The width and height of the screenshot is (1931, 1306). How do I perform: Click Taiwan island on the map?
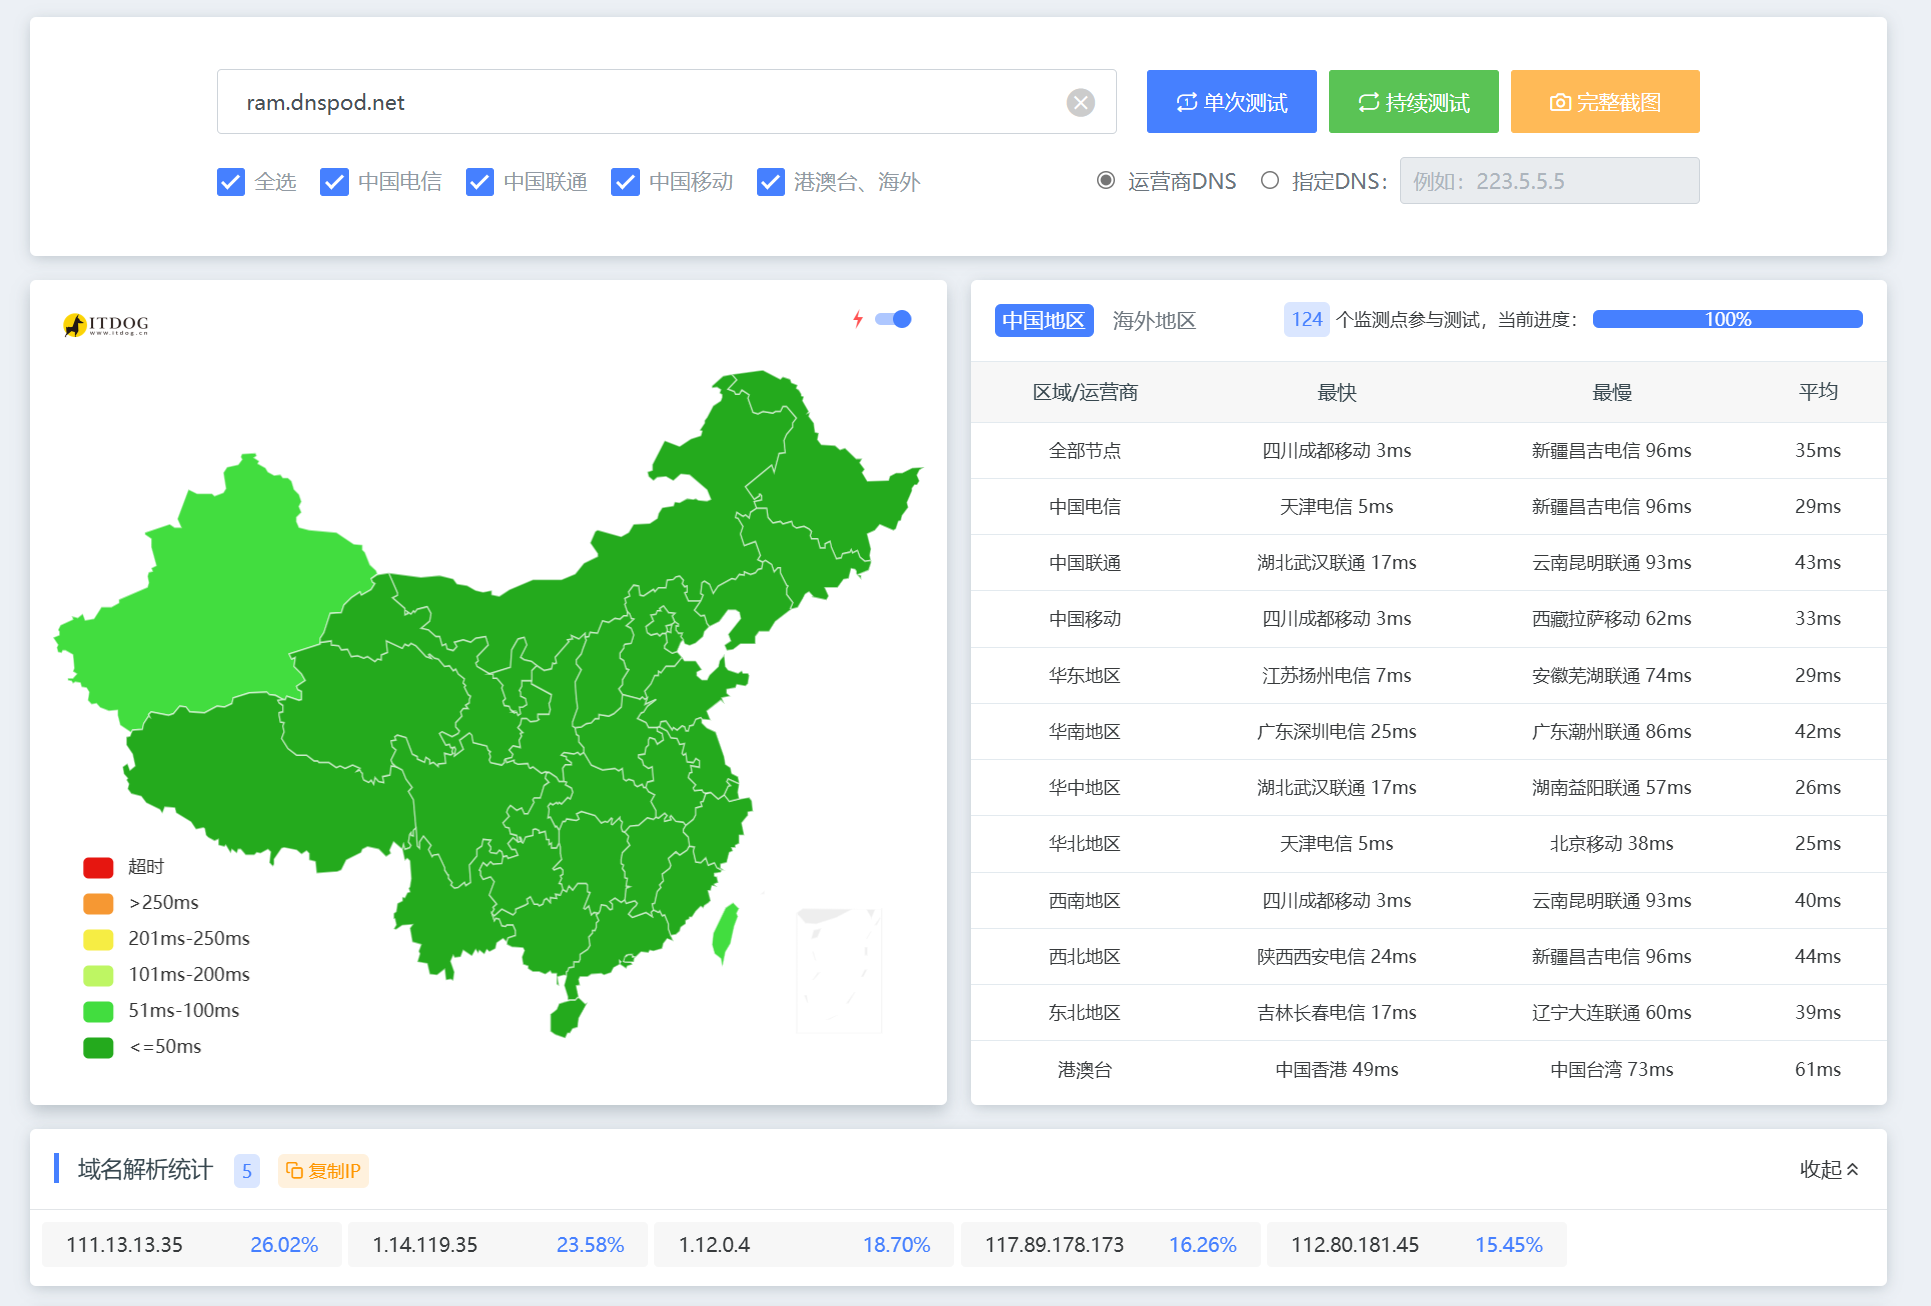click(x=726, y=932)
